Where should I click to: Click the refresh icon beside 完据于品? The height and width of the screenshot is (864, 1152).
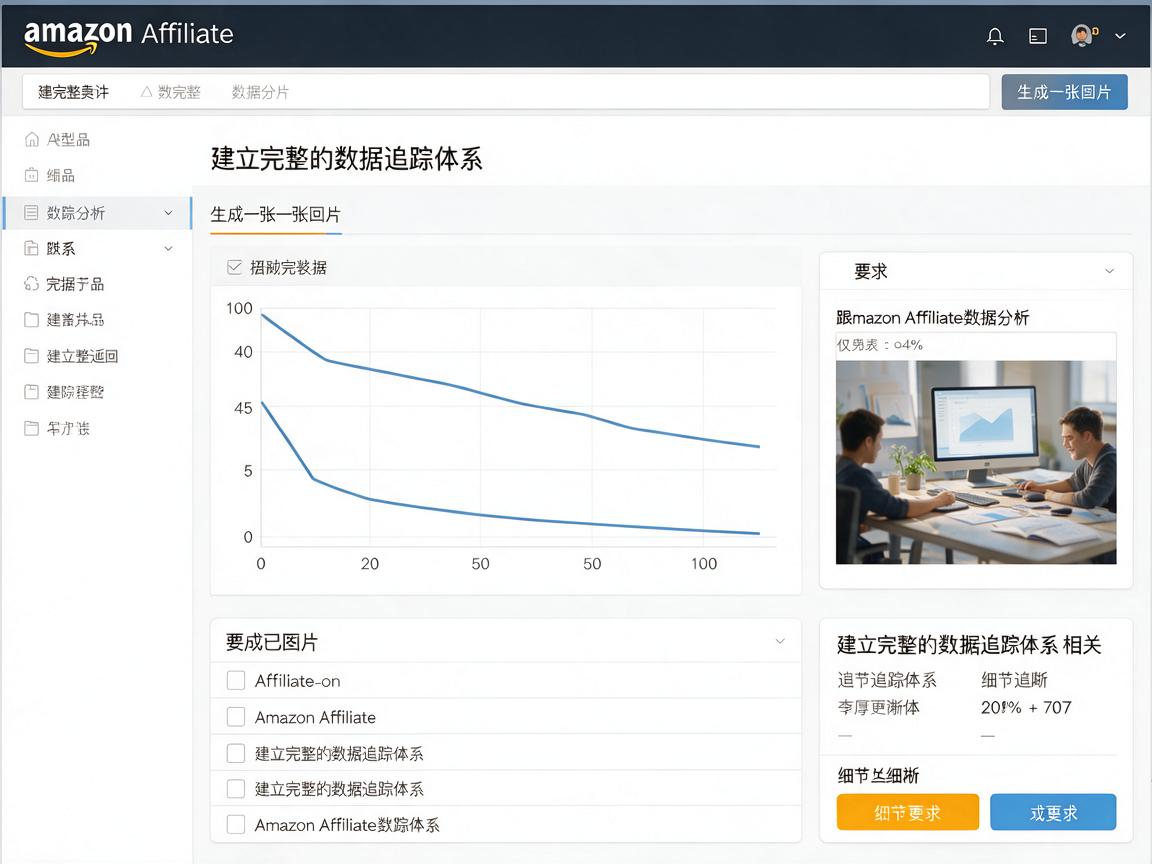[x=31, y=284]
